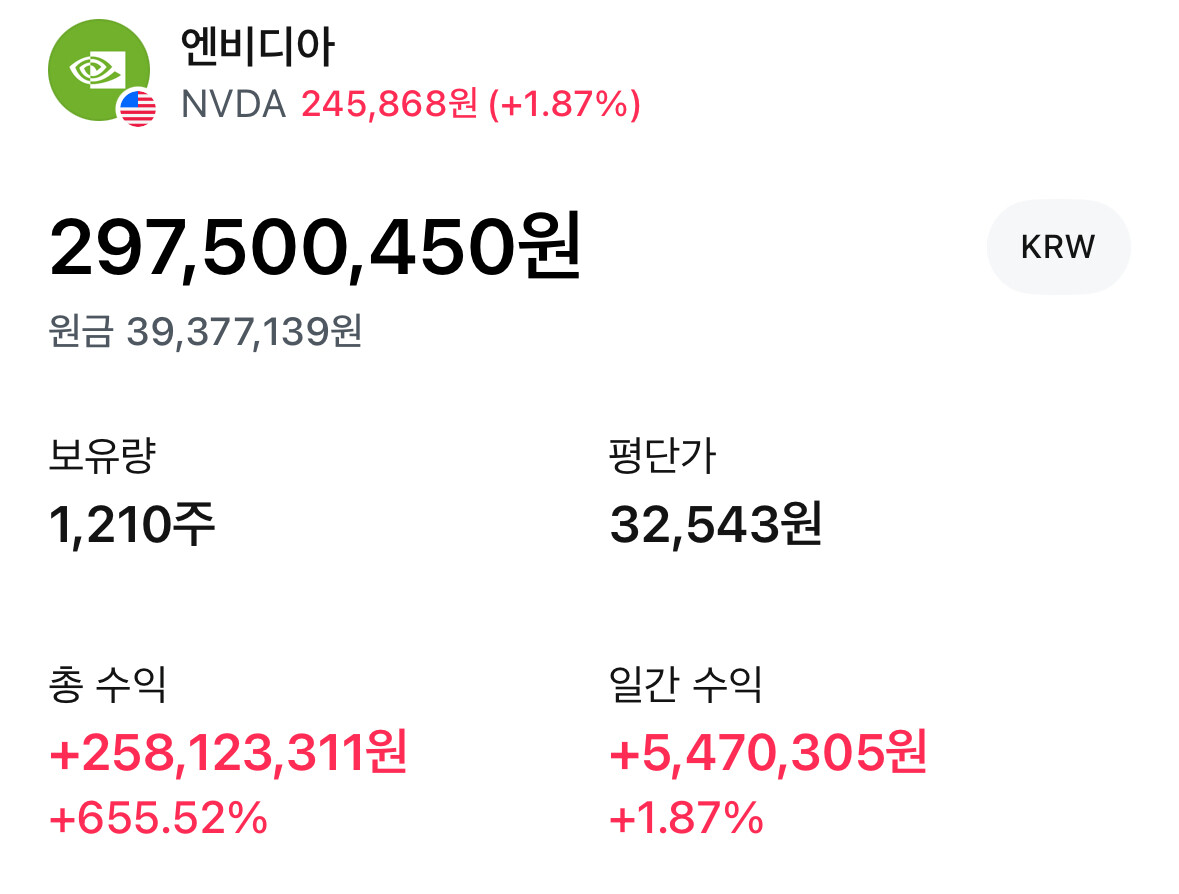This screenshot has height=894, width=1179.
Task: Click the total value 297,500,450원
Action: [314, 248]
